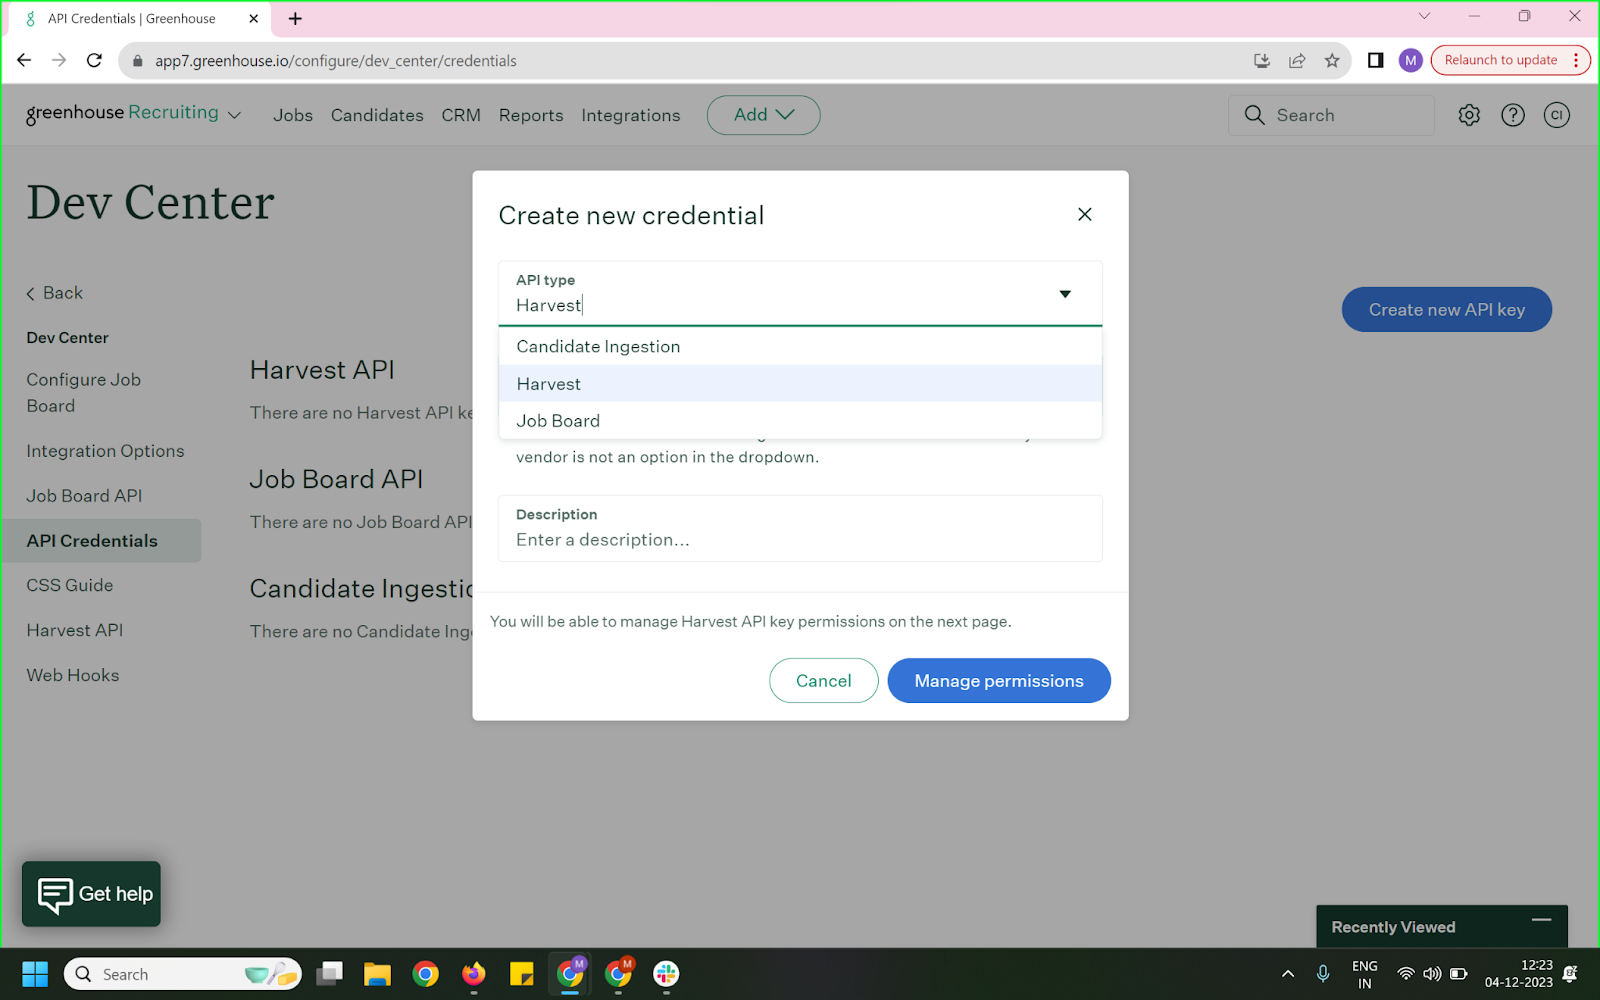1600x1000 pixels.
Task: Open the Configure settings gear icon
Action: pos(1469,115)
